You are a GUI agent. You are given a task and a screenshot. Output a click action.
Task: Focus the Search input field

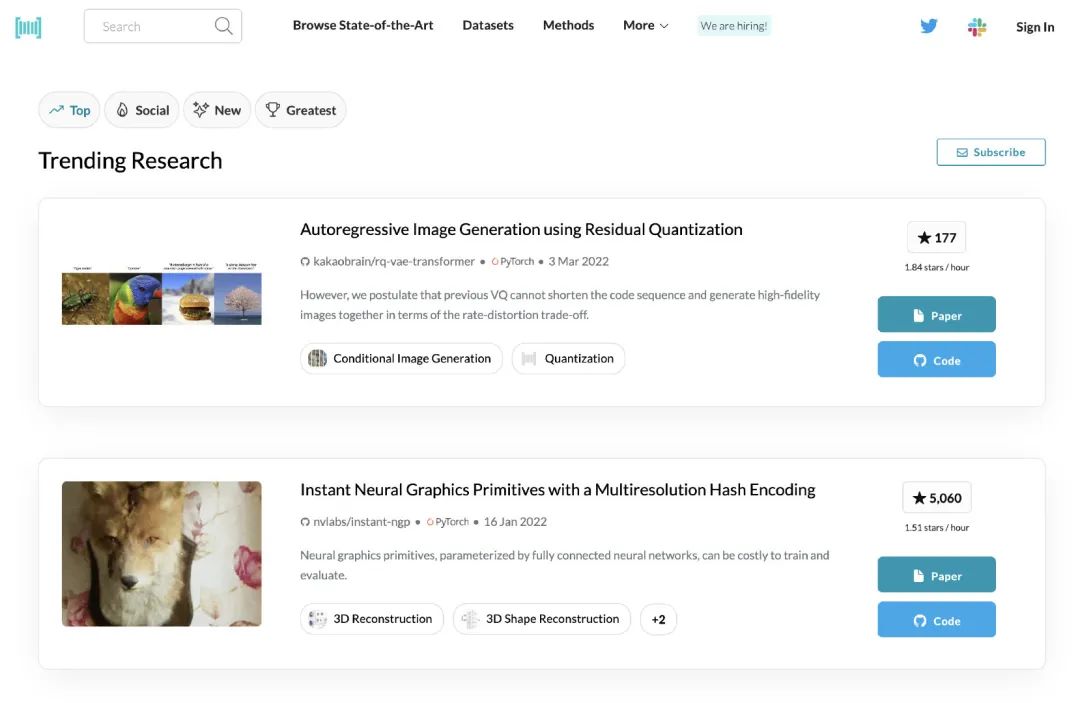(x=163, y=26)
